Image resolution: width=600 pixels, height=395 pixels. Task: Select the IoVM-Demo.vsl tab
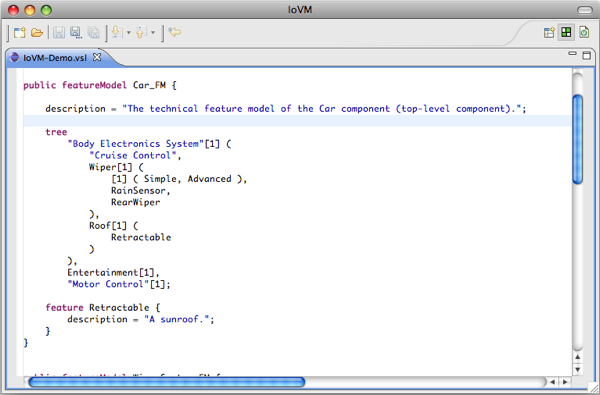pyautogui.click(x=55, y=58)
